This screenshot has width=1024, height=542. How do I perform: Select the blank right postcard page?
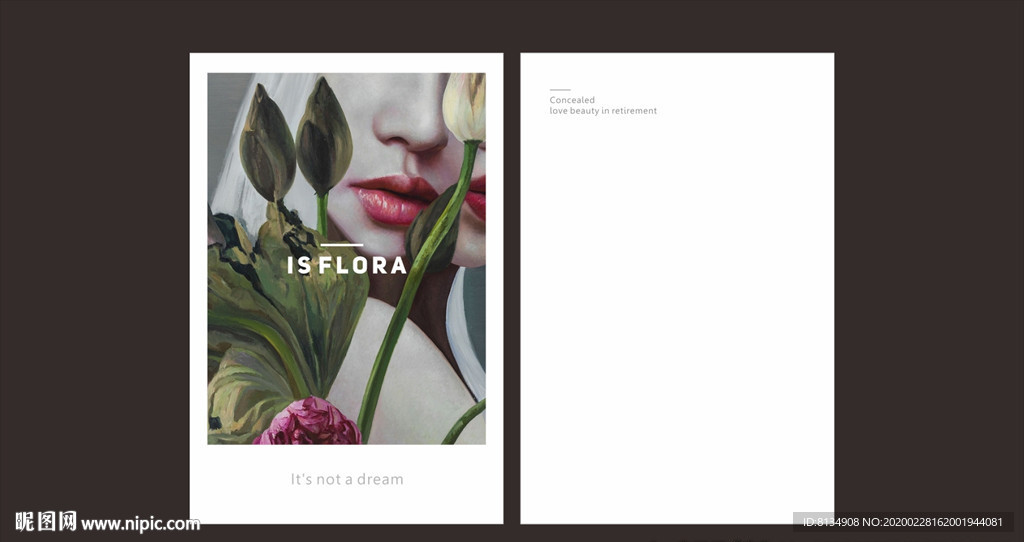[x=677, y=288]
